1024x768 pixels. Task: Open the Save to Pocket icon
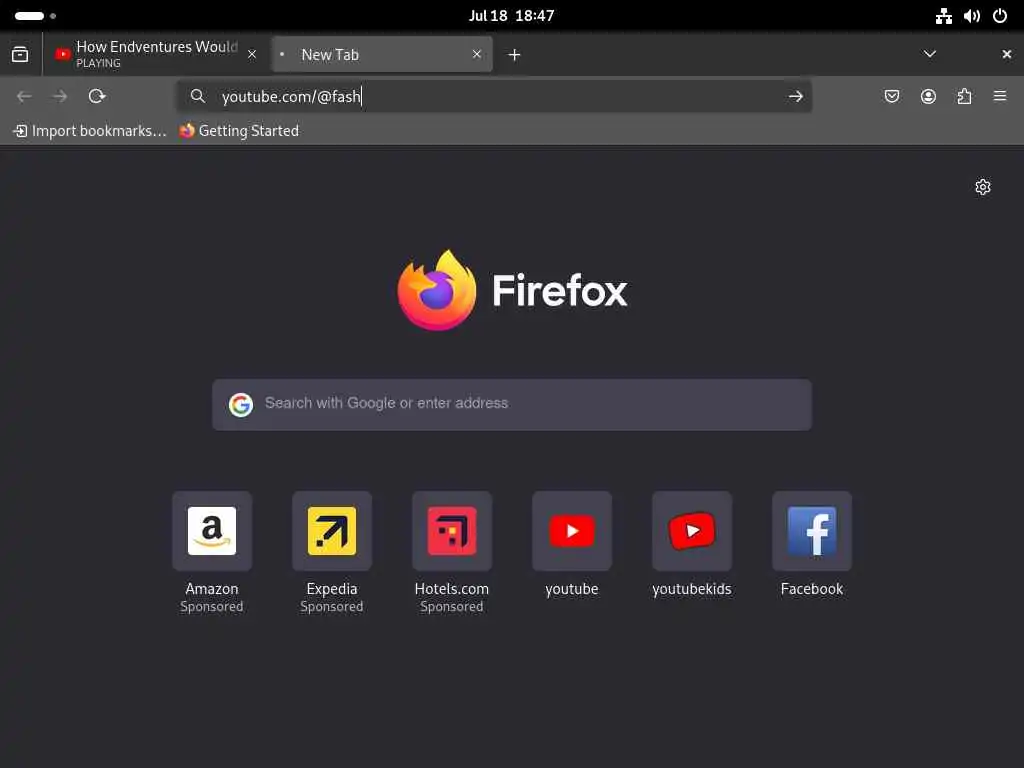[x=891, y=97]
